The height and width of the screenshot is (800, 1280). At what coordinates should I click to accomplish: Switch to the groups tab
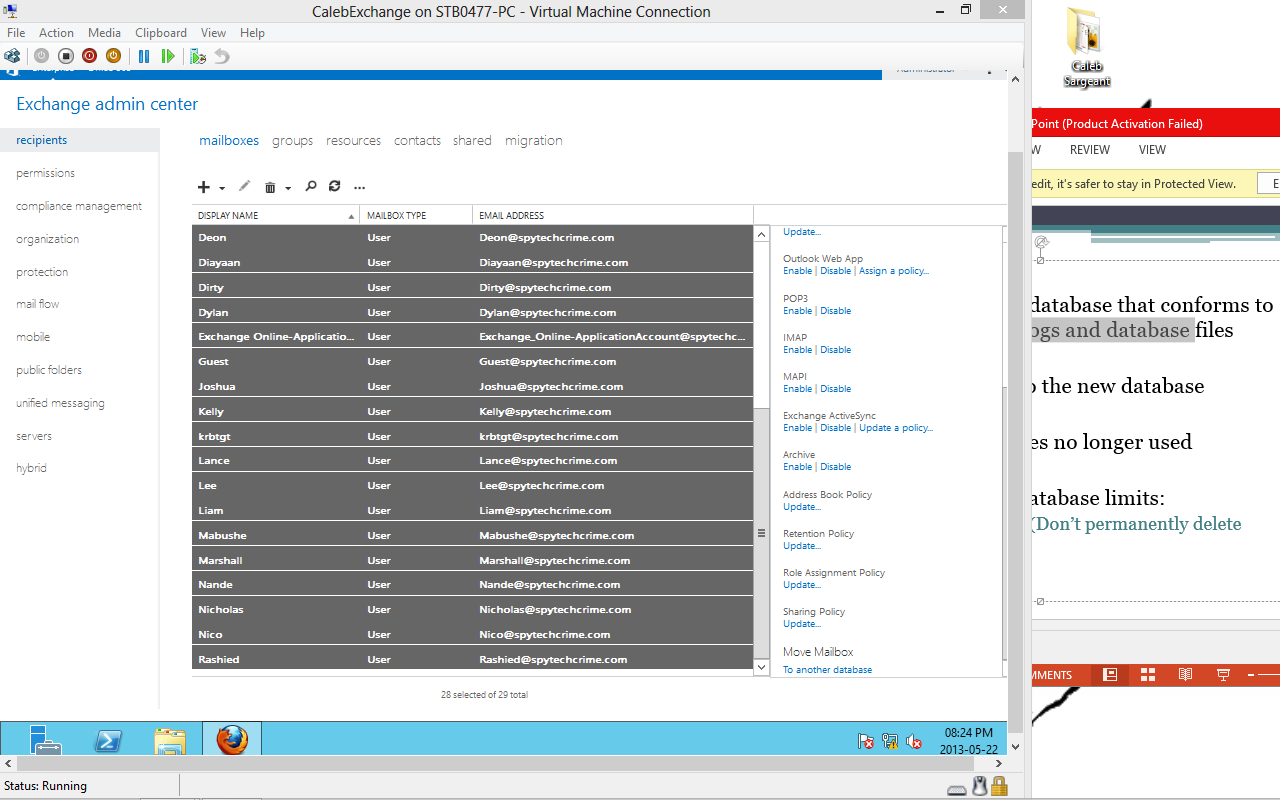(x=293, y=141)
